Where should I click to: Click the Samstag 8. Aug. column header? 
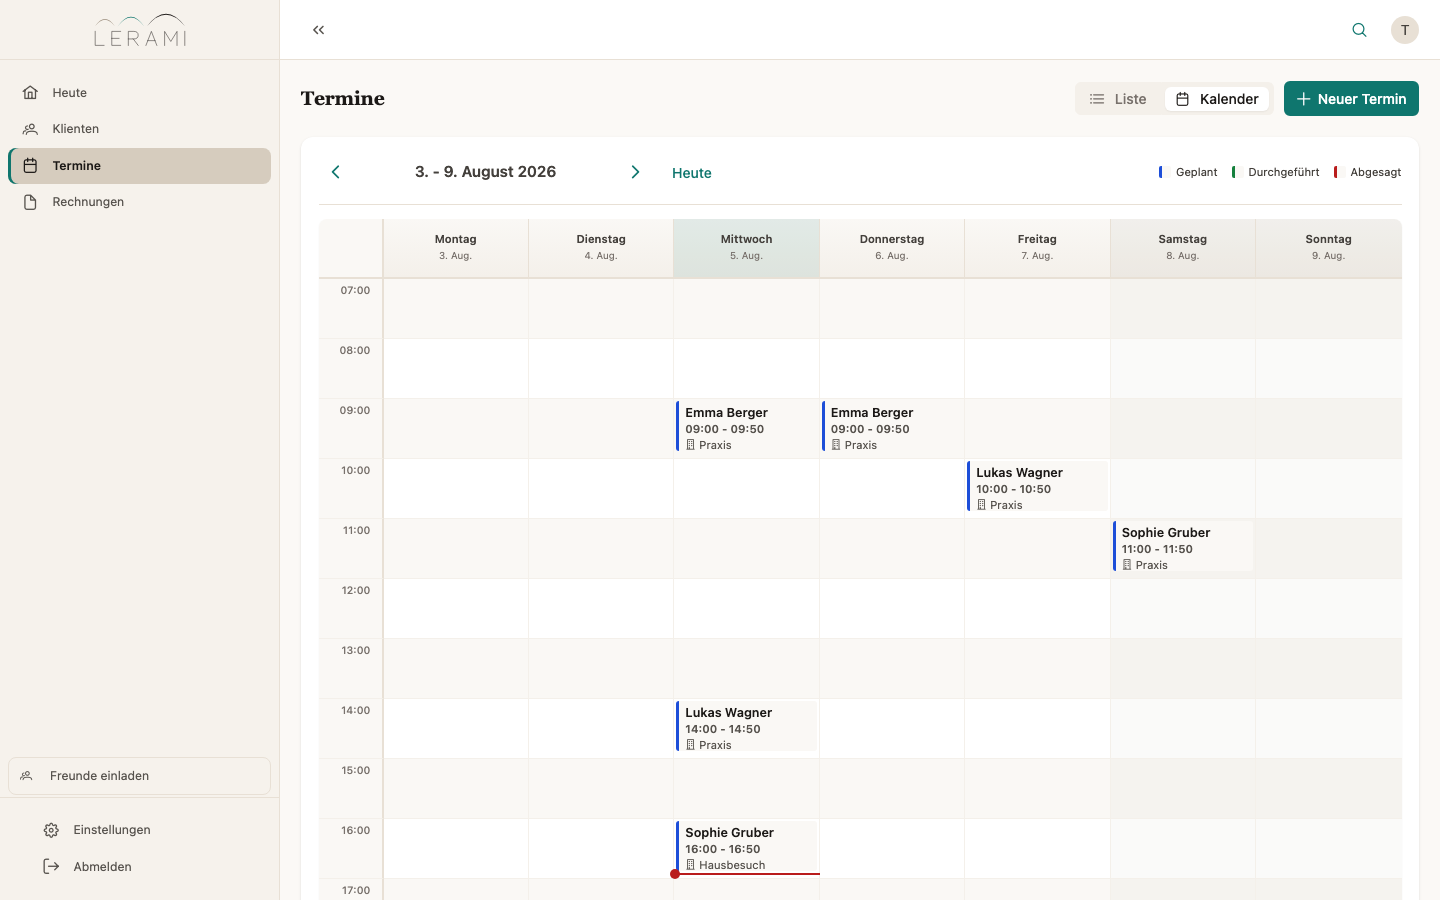pos(1183,248)
